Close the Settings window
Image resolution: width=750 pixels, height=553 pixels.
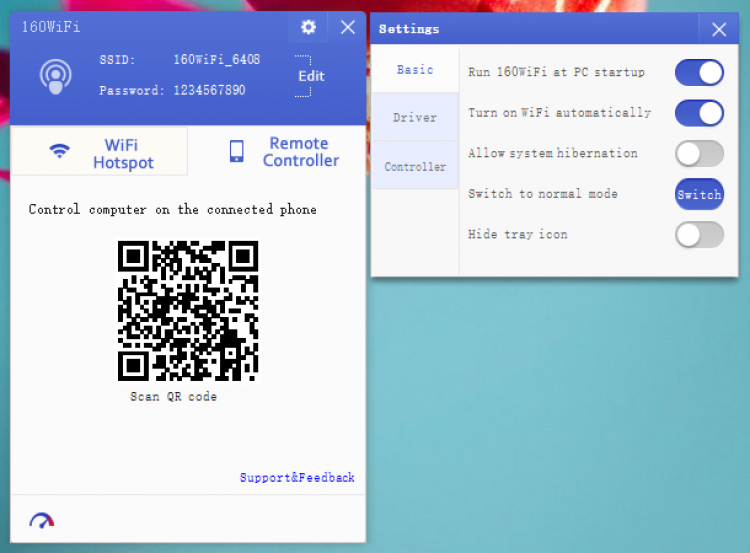pyautogui.click(x=719, y=30)
